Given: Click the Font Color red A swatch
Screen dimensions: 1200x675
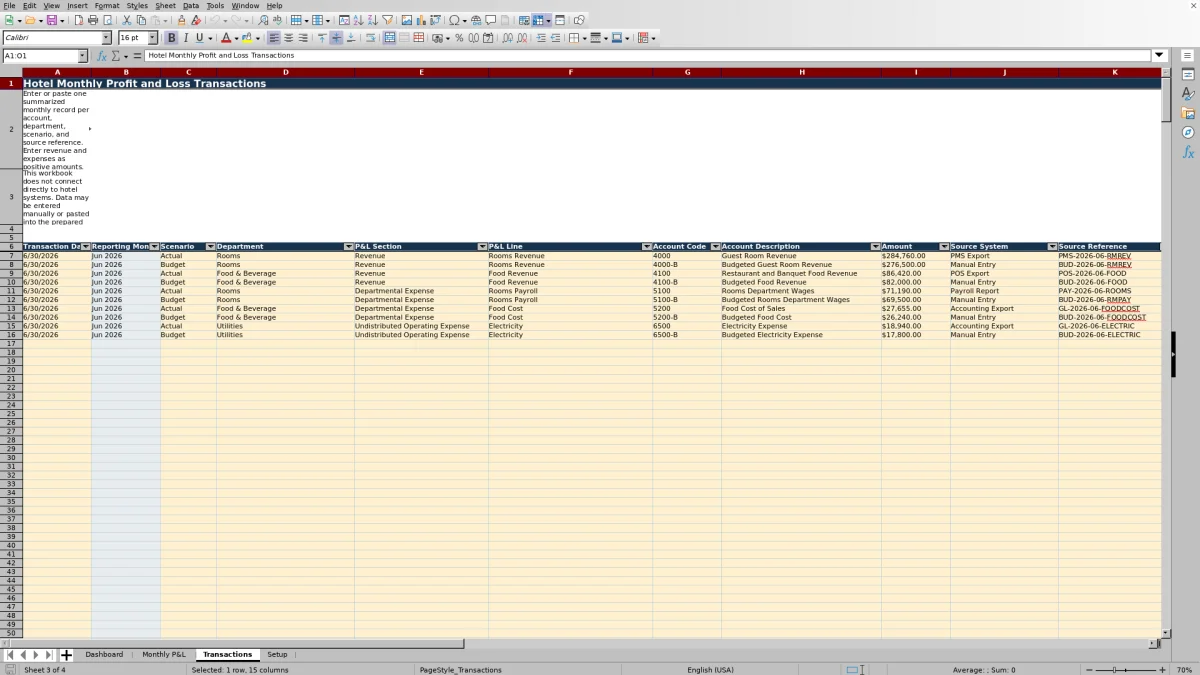Looking at the screenshot, I should click(x=227, y=38).
